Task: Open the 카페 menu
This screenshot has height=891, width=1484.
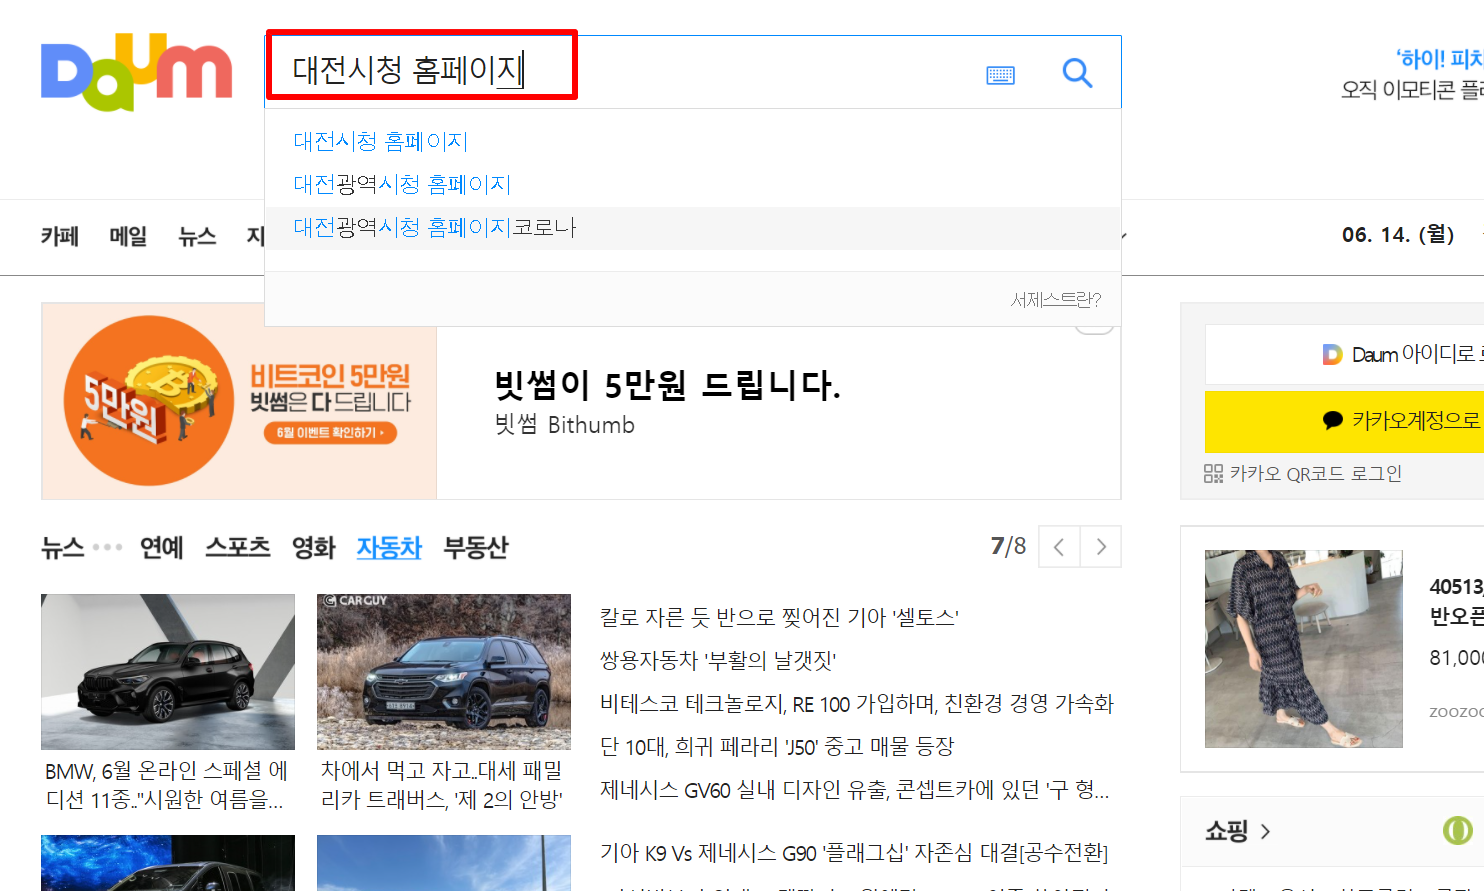Action: (x=60, y=236)
